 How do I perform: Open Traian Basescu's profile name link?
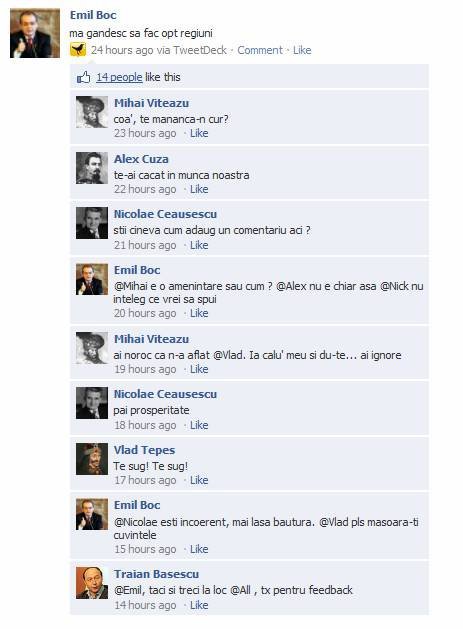(156, 574)
